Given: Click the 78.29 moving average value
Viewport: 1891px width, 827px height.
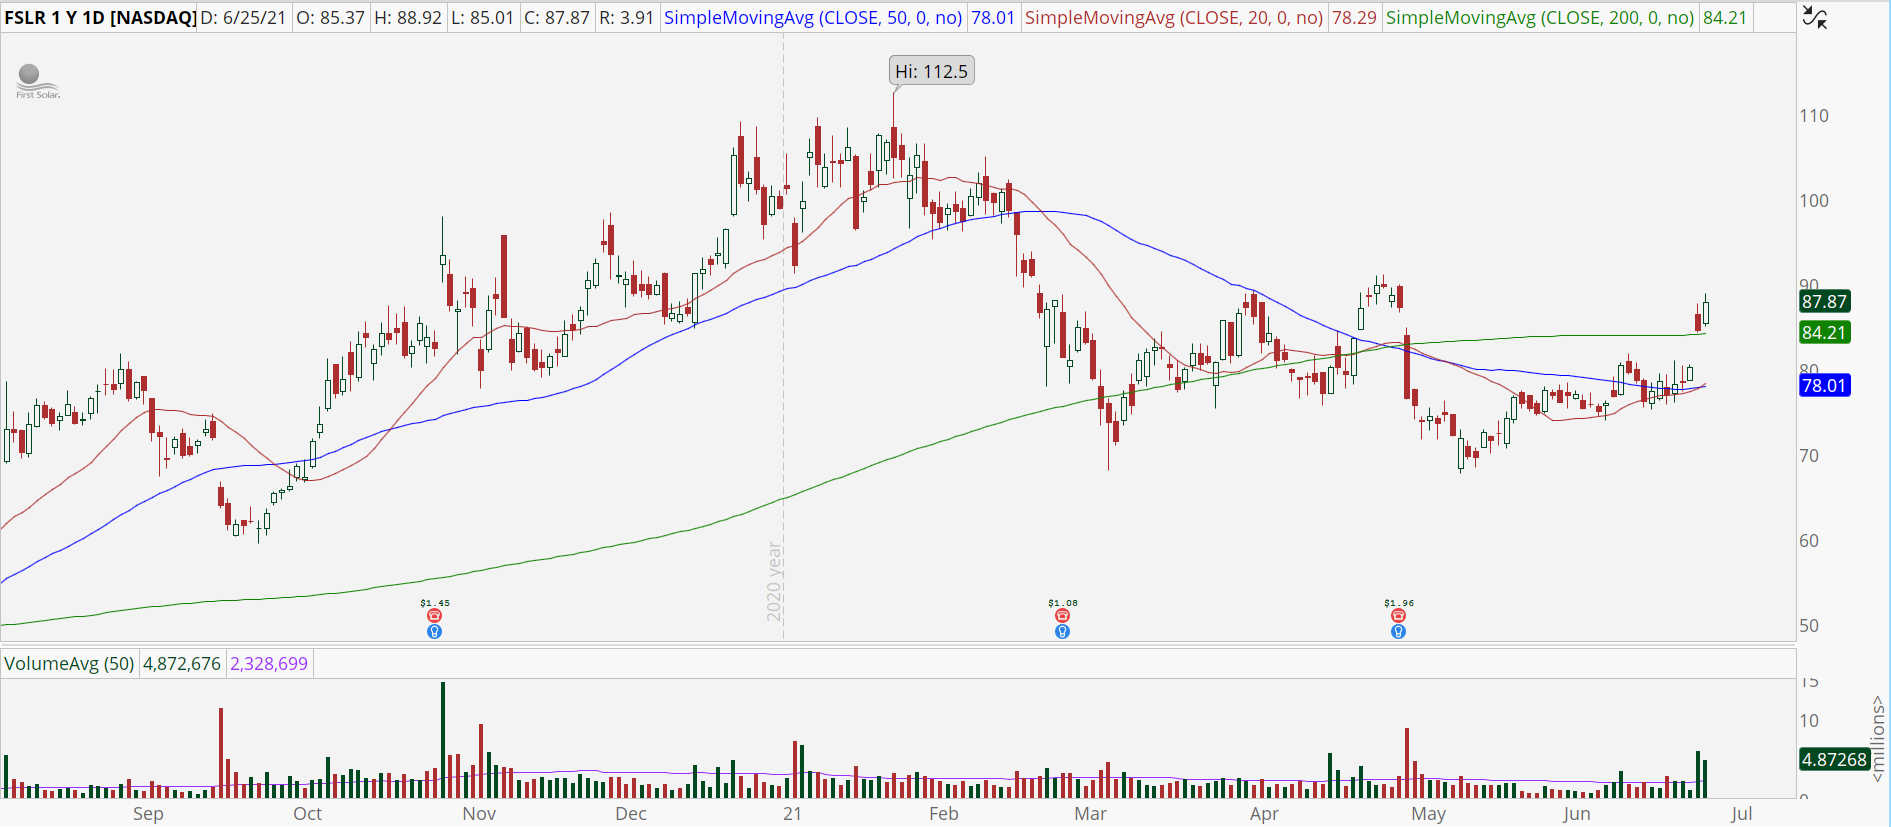Looking at the screenshot, I should [x=1354, y=18].
